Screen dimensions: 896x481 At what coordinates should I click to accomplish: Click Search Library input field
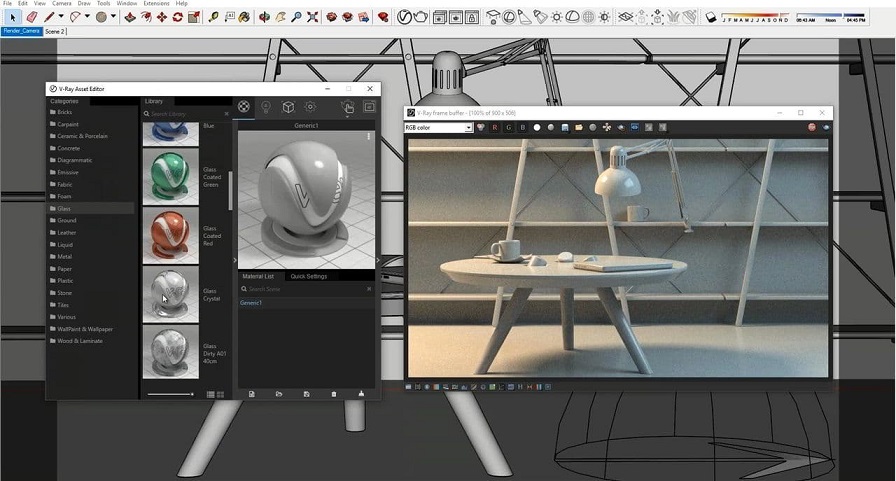click(x=185, y=114)
